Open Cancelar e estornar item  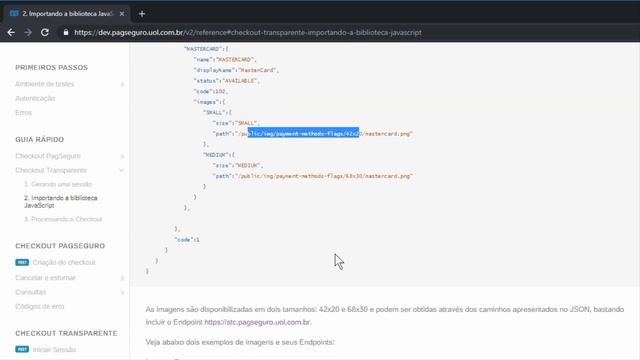click(x=45, y=278)
